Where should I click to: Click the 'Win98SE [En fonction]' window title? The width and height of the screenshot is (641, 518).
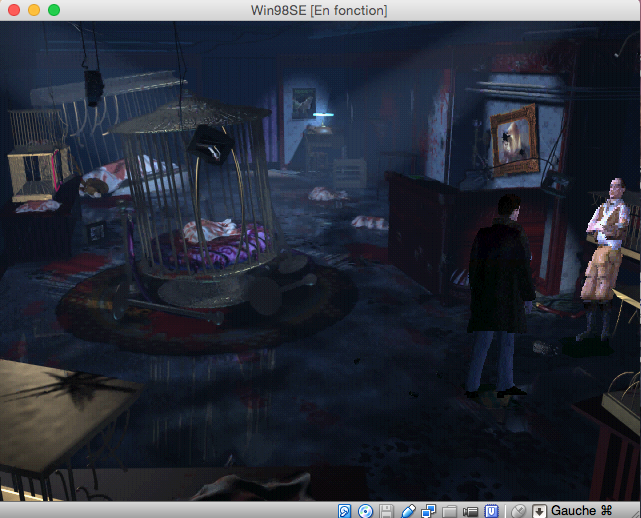[x=319, y=10]
